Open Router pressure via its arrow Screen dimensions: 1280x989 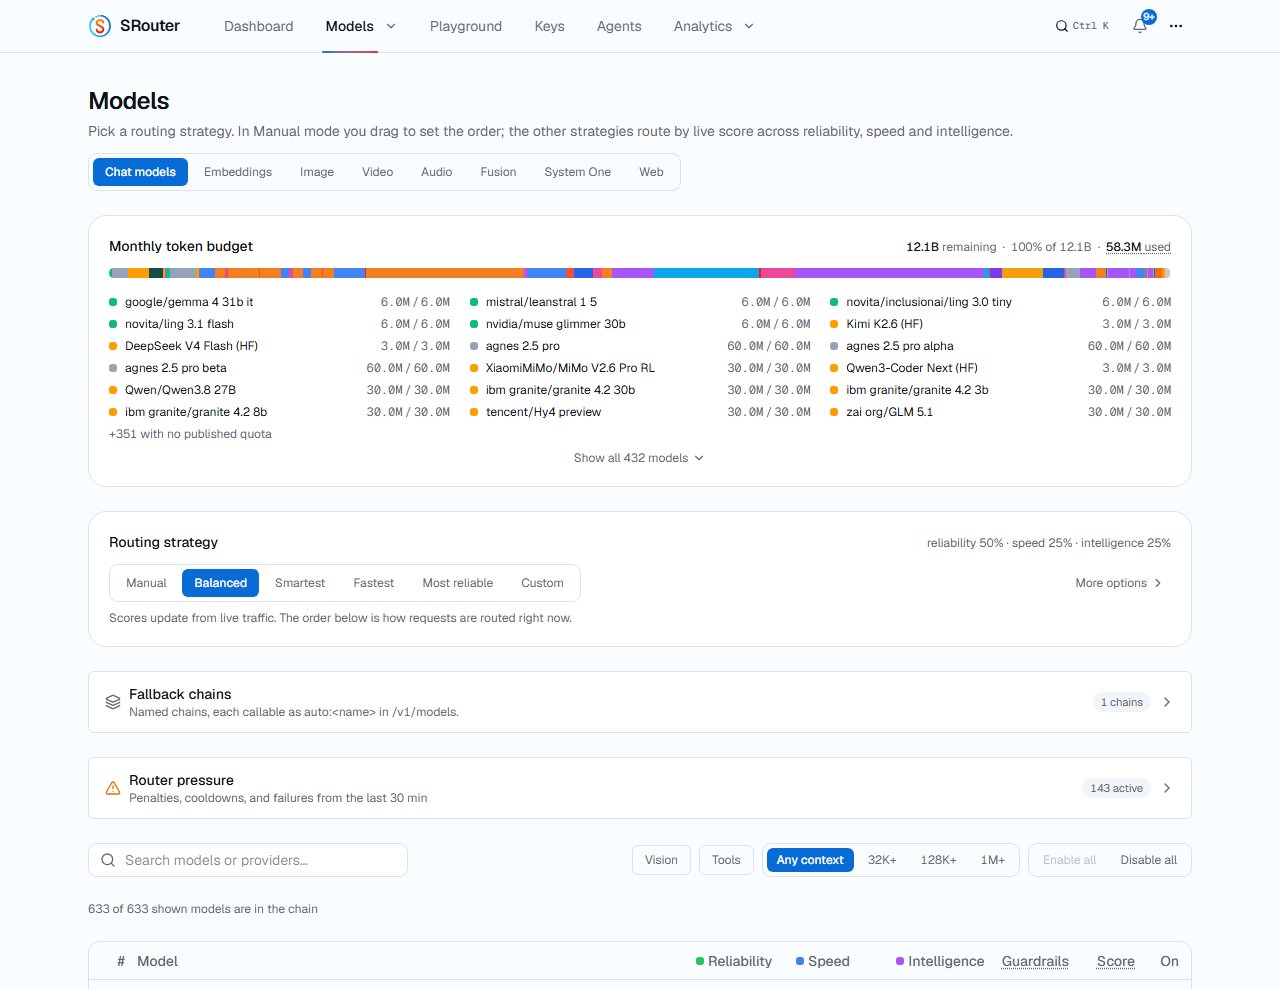1167,788
